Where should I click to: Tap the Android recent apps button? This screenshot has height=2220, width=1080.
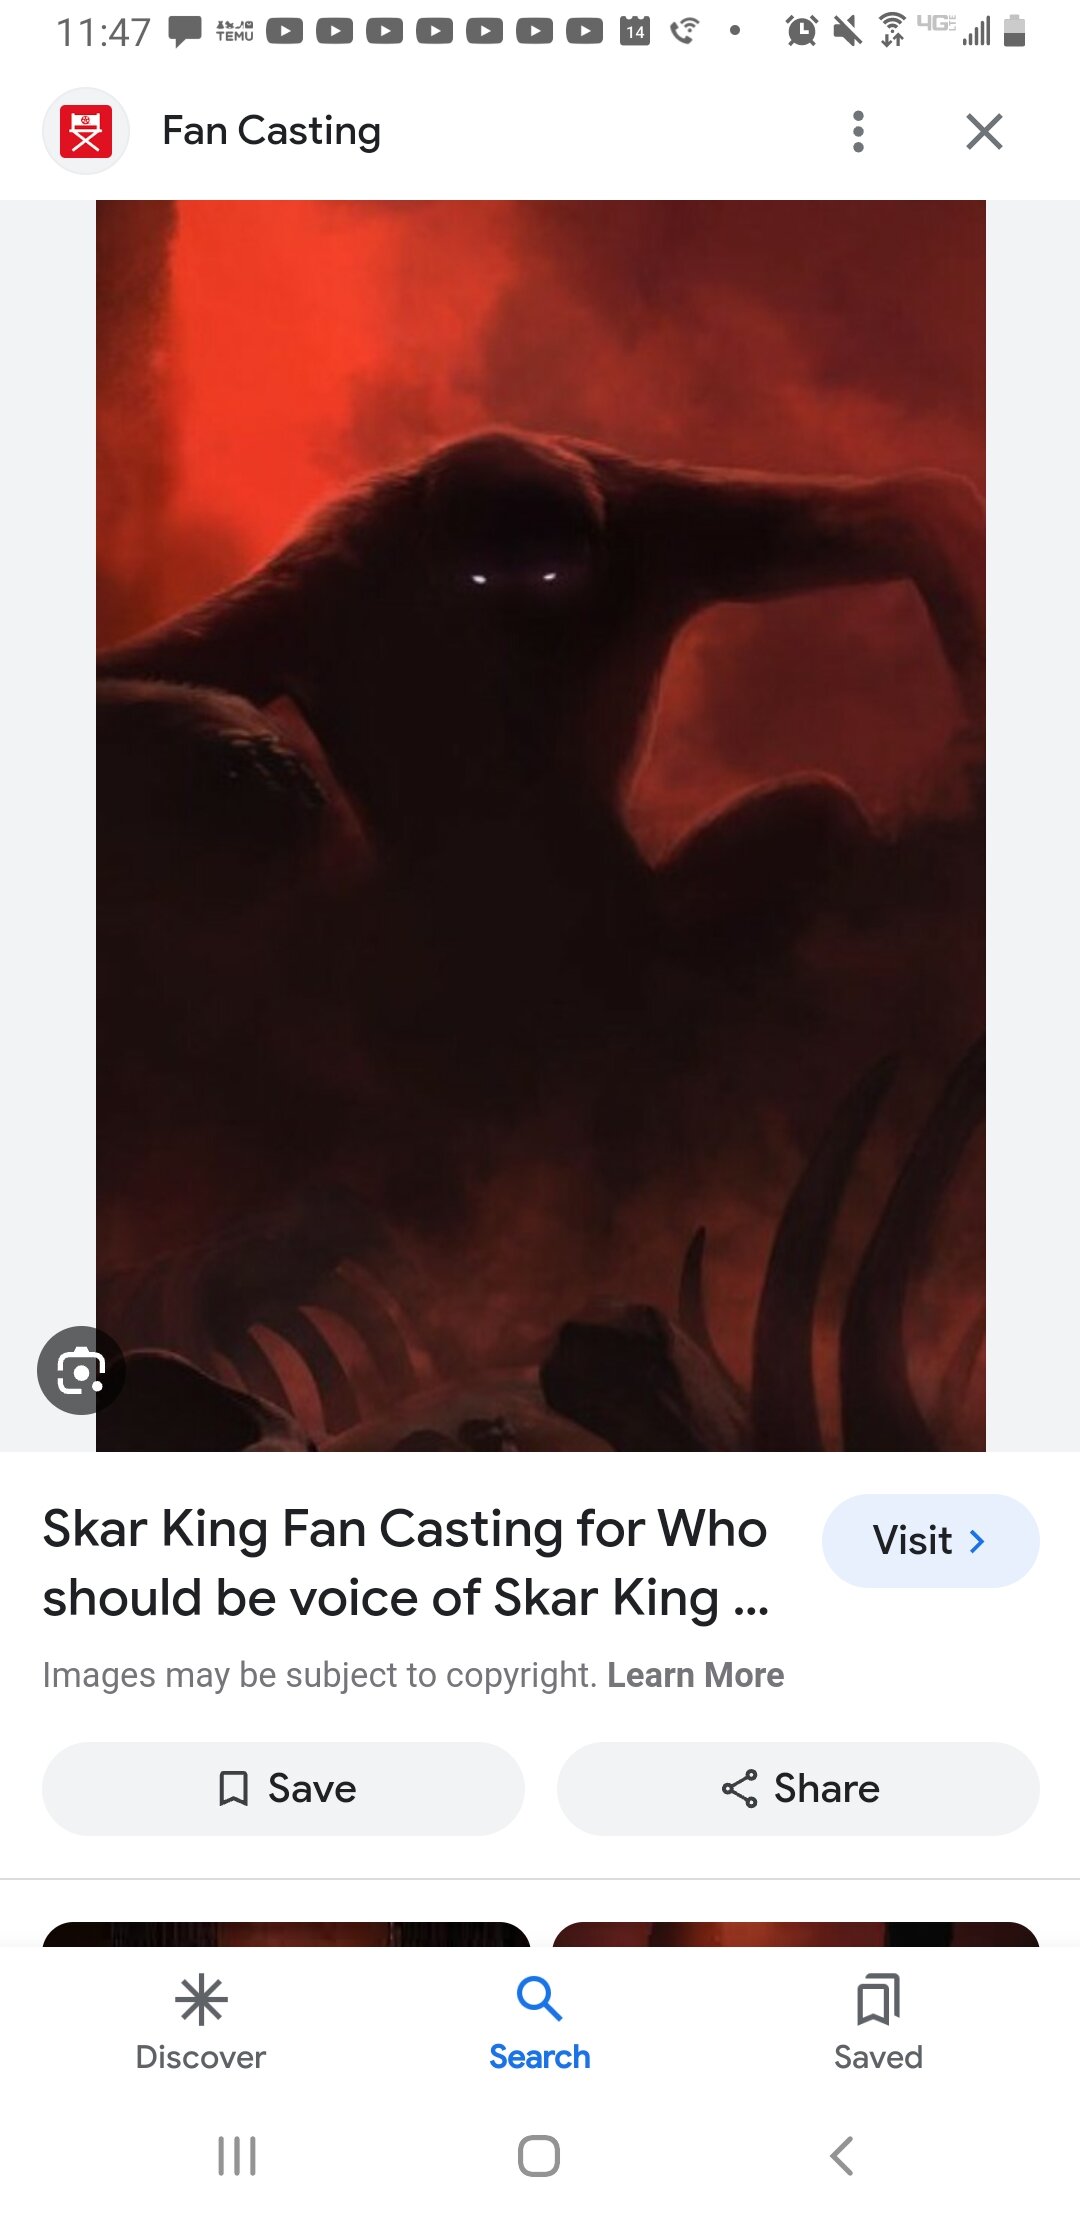237,2156
